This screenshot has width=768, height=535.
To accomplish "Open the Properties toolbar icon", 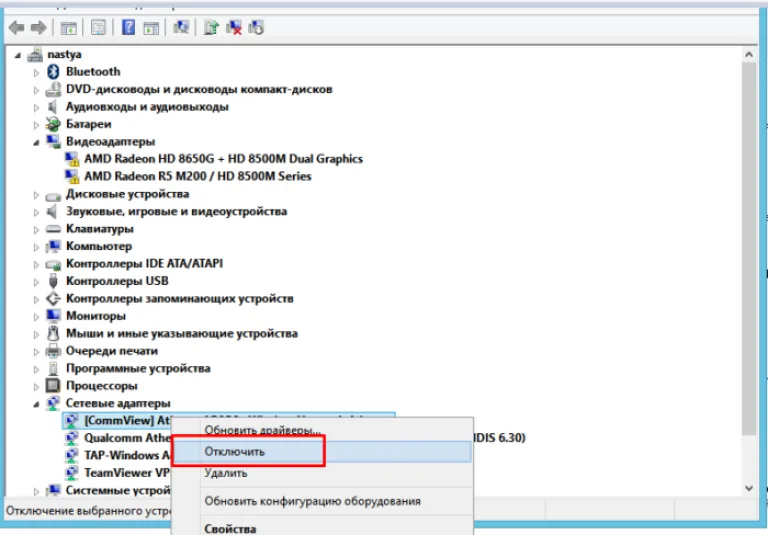I will tap(98, 27).
